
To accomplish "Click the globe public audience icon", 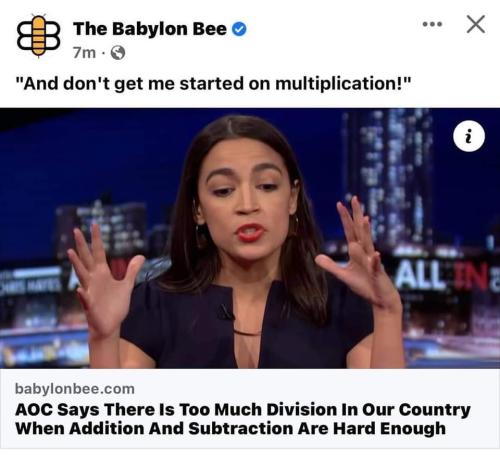I will click(x=118, y=53).
